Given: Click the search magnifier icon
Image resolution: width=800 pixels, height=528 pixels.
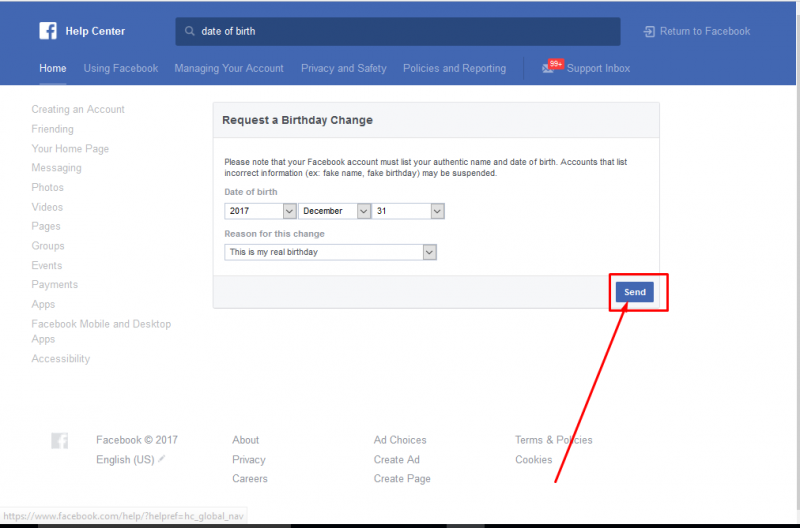Looking at the screenshot, I should 189,31.
